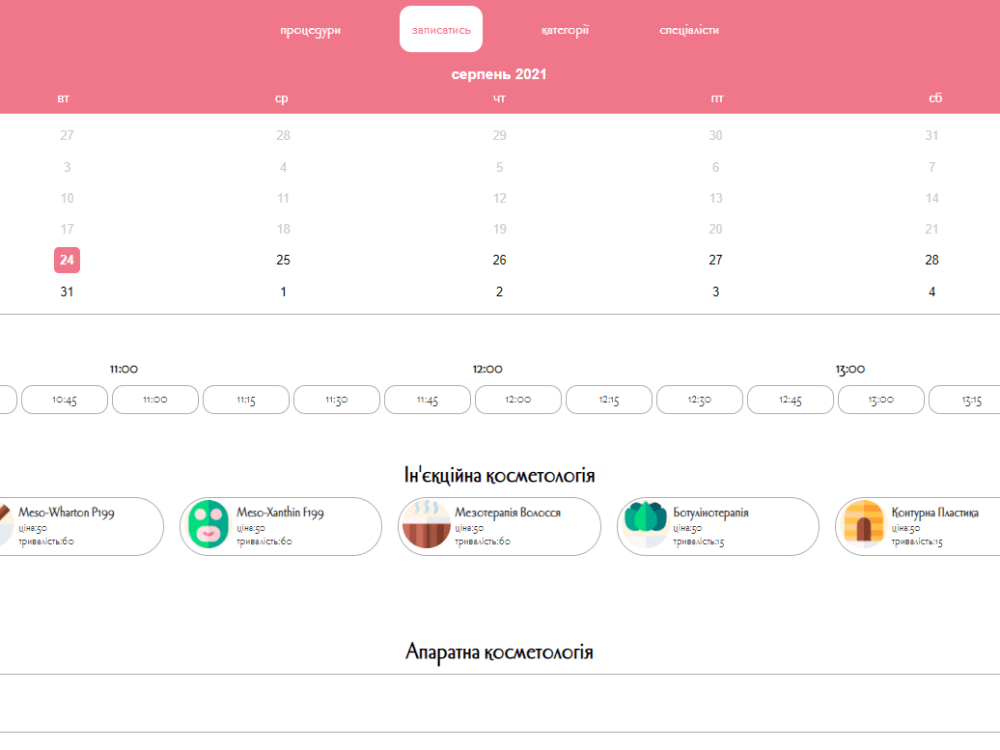The image size is (1000, 750).
Task: Click past date 21 in the calendar
Action: point(932,229)
